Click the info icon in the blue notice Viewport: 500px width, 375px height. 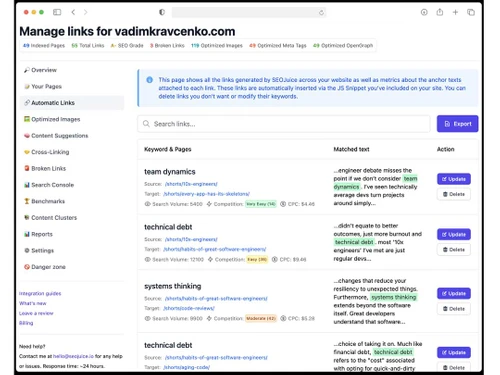[x=149, y=80]
